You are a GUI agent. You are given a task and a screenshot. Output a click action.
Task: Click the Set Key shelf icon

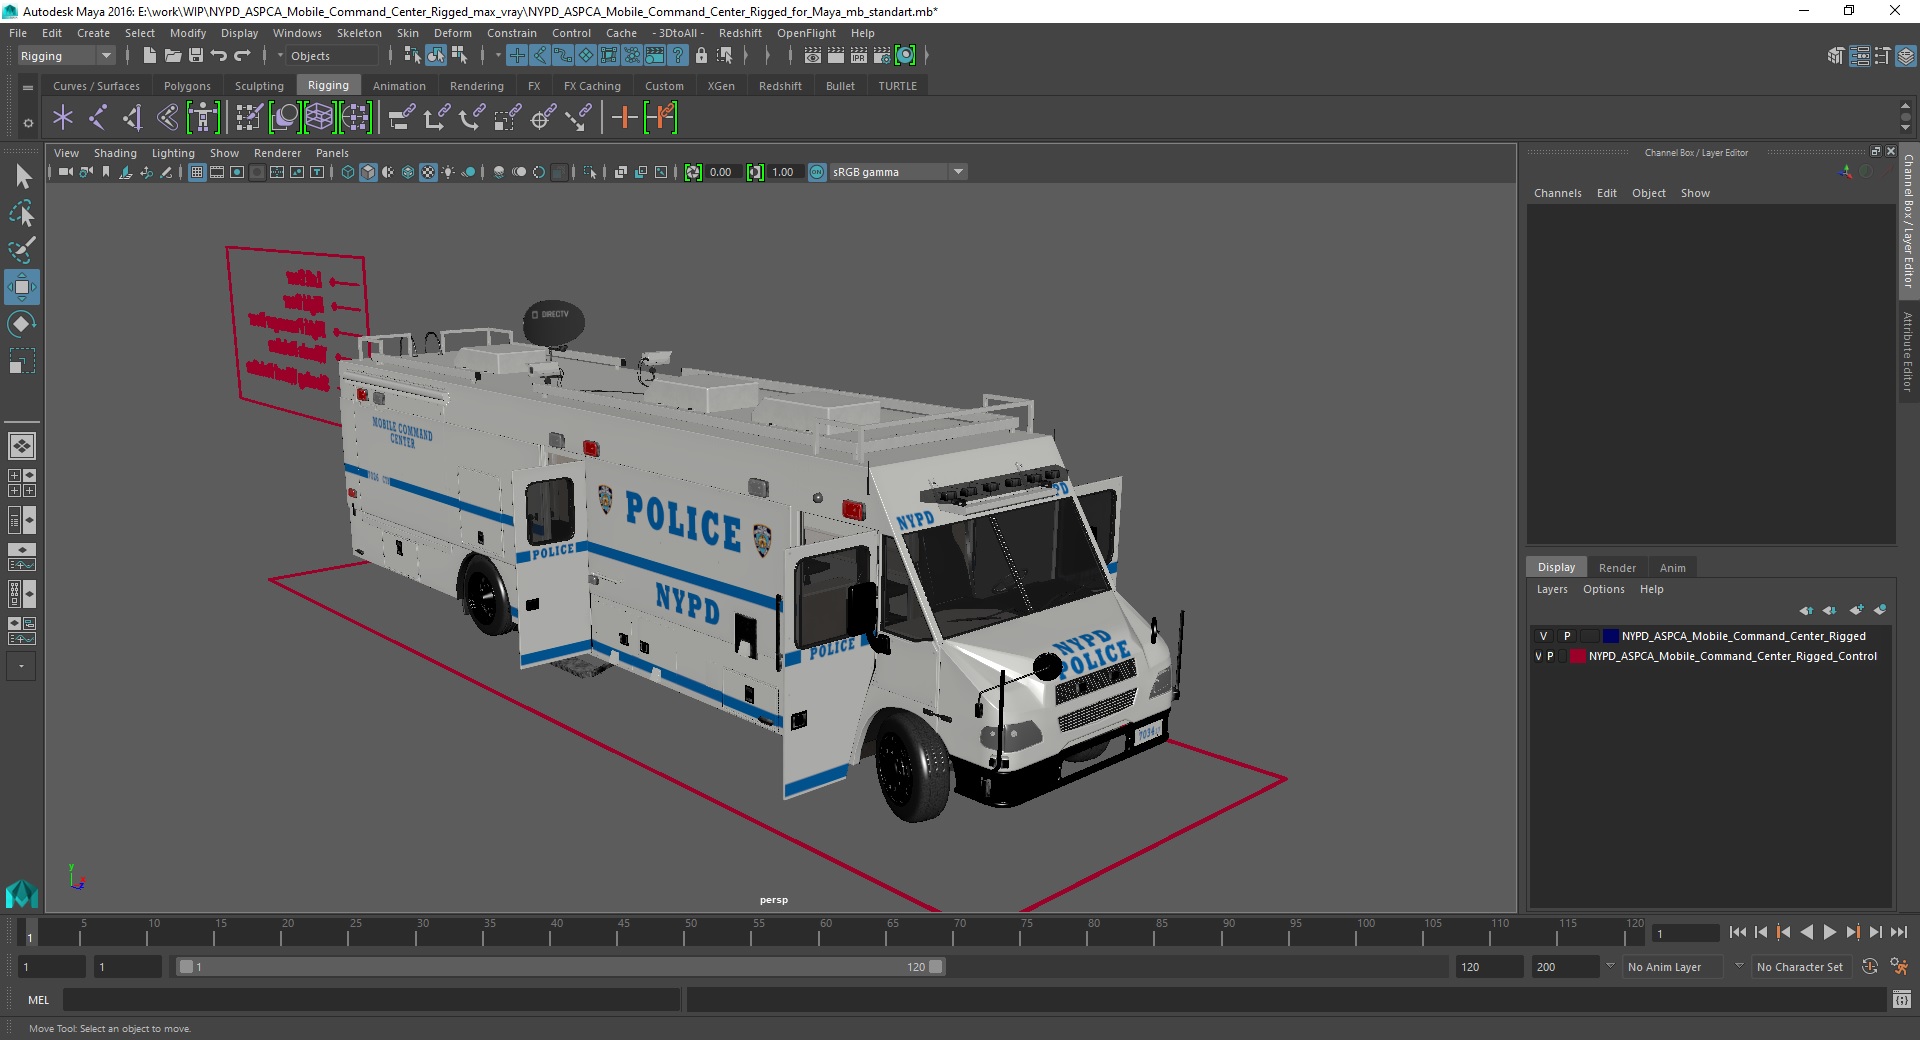pos(624,118)
